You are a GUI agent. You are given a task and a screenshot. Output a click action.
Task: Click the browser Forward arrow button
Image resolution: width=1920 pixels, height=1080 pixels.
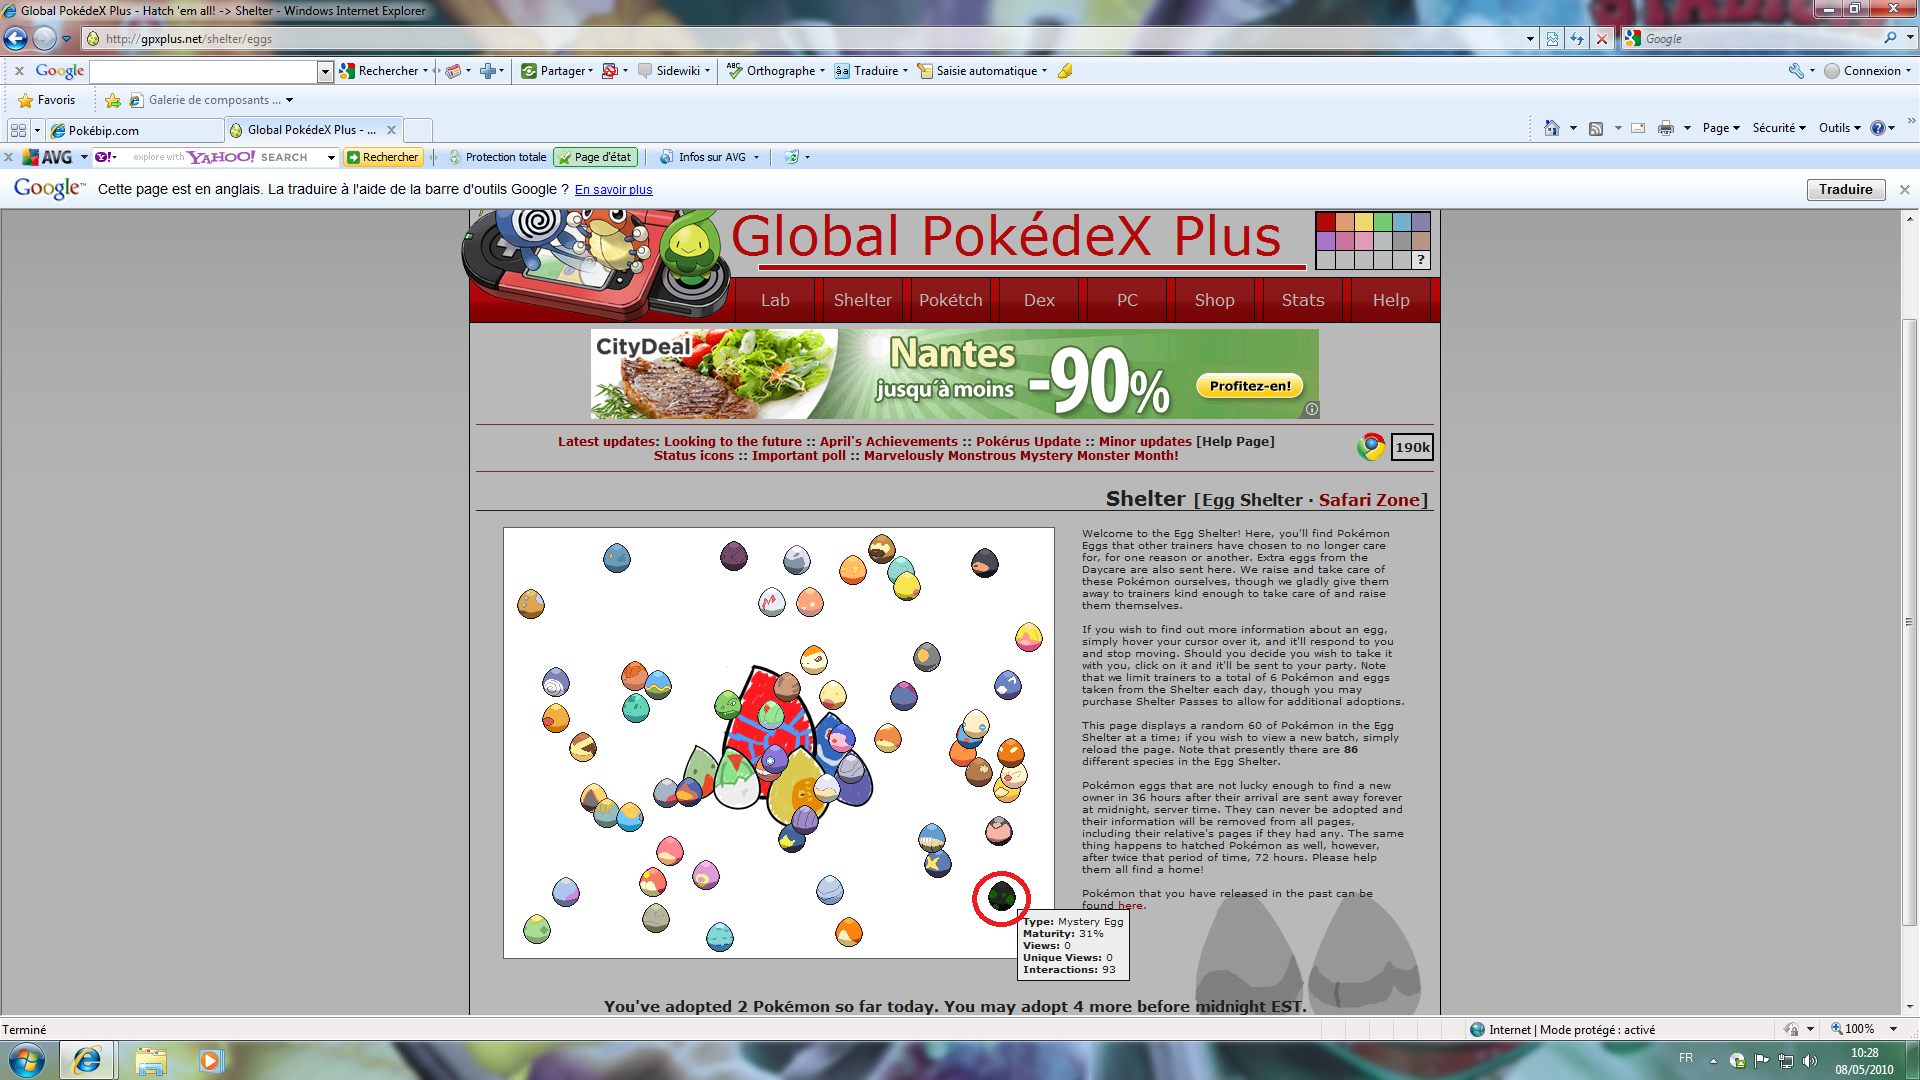pos(44,39)
